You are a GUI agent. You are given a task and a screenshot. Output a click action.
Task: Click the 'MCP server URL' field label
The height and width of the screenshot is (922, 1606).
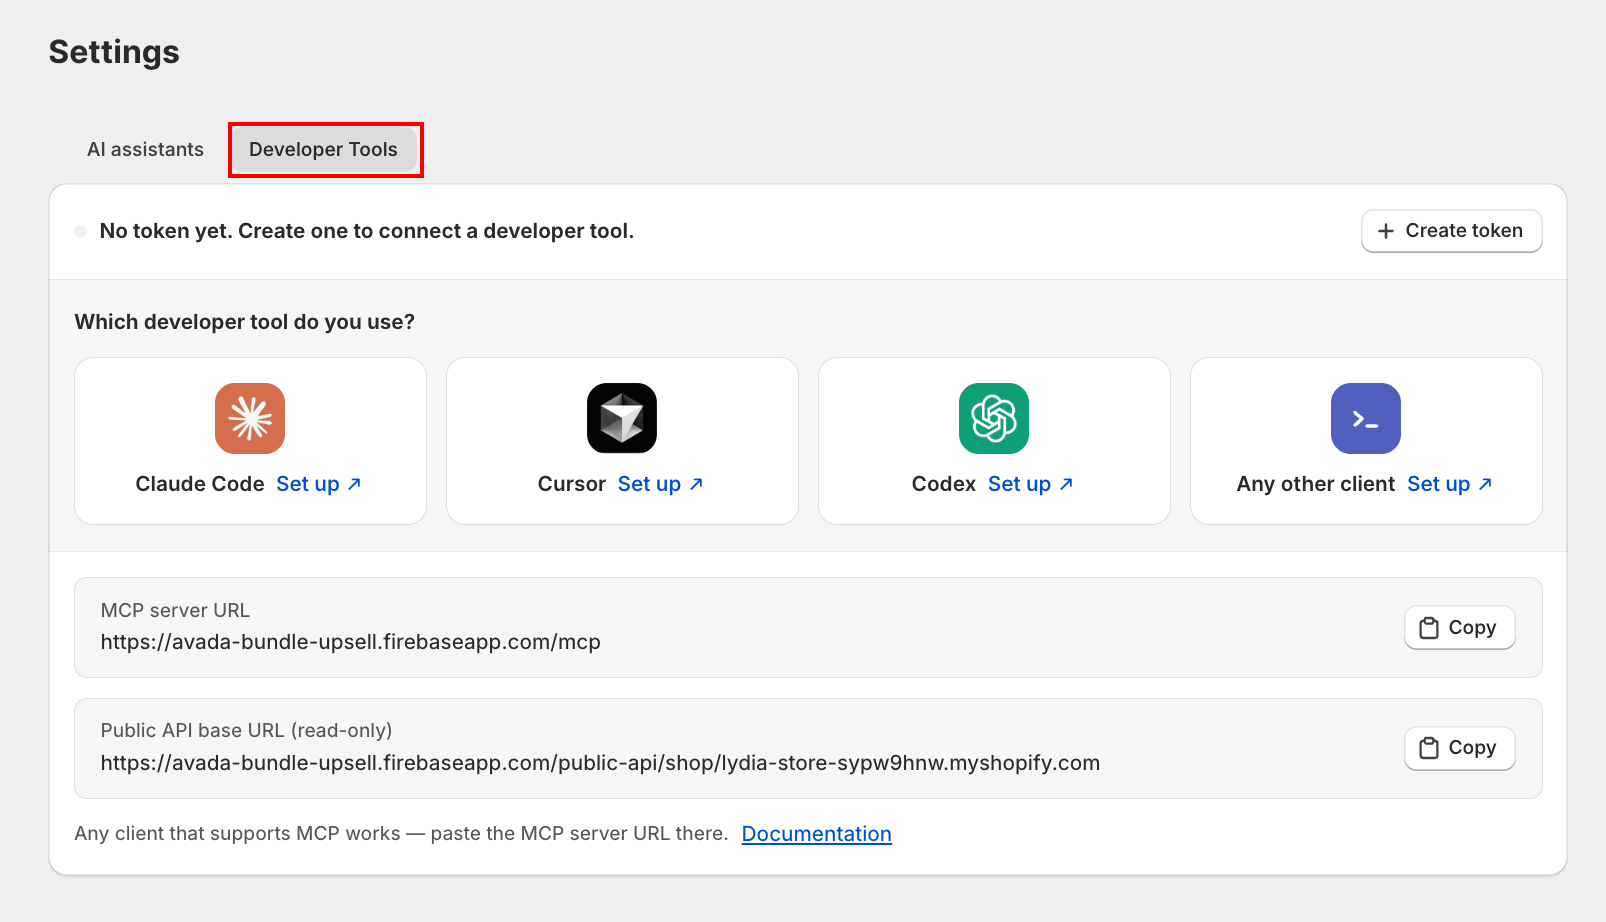tap(175, 610)
